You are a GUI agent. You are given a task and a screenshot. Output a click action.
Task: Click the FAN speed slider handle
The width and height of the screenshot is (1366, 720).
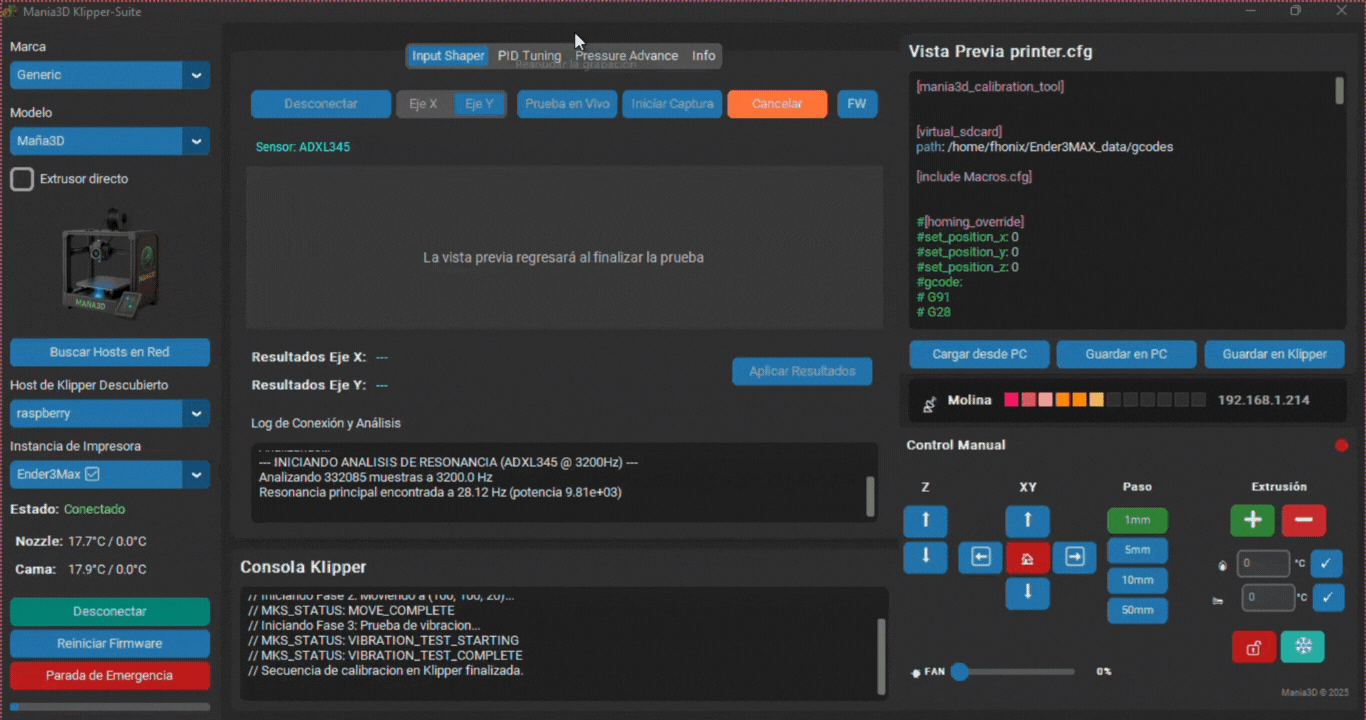click(960, 672)
